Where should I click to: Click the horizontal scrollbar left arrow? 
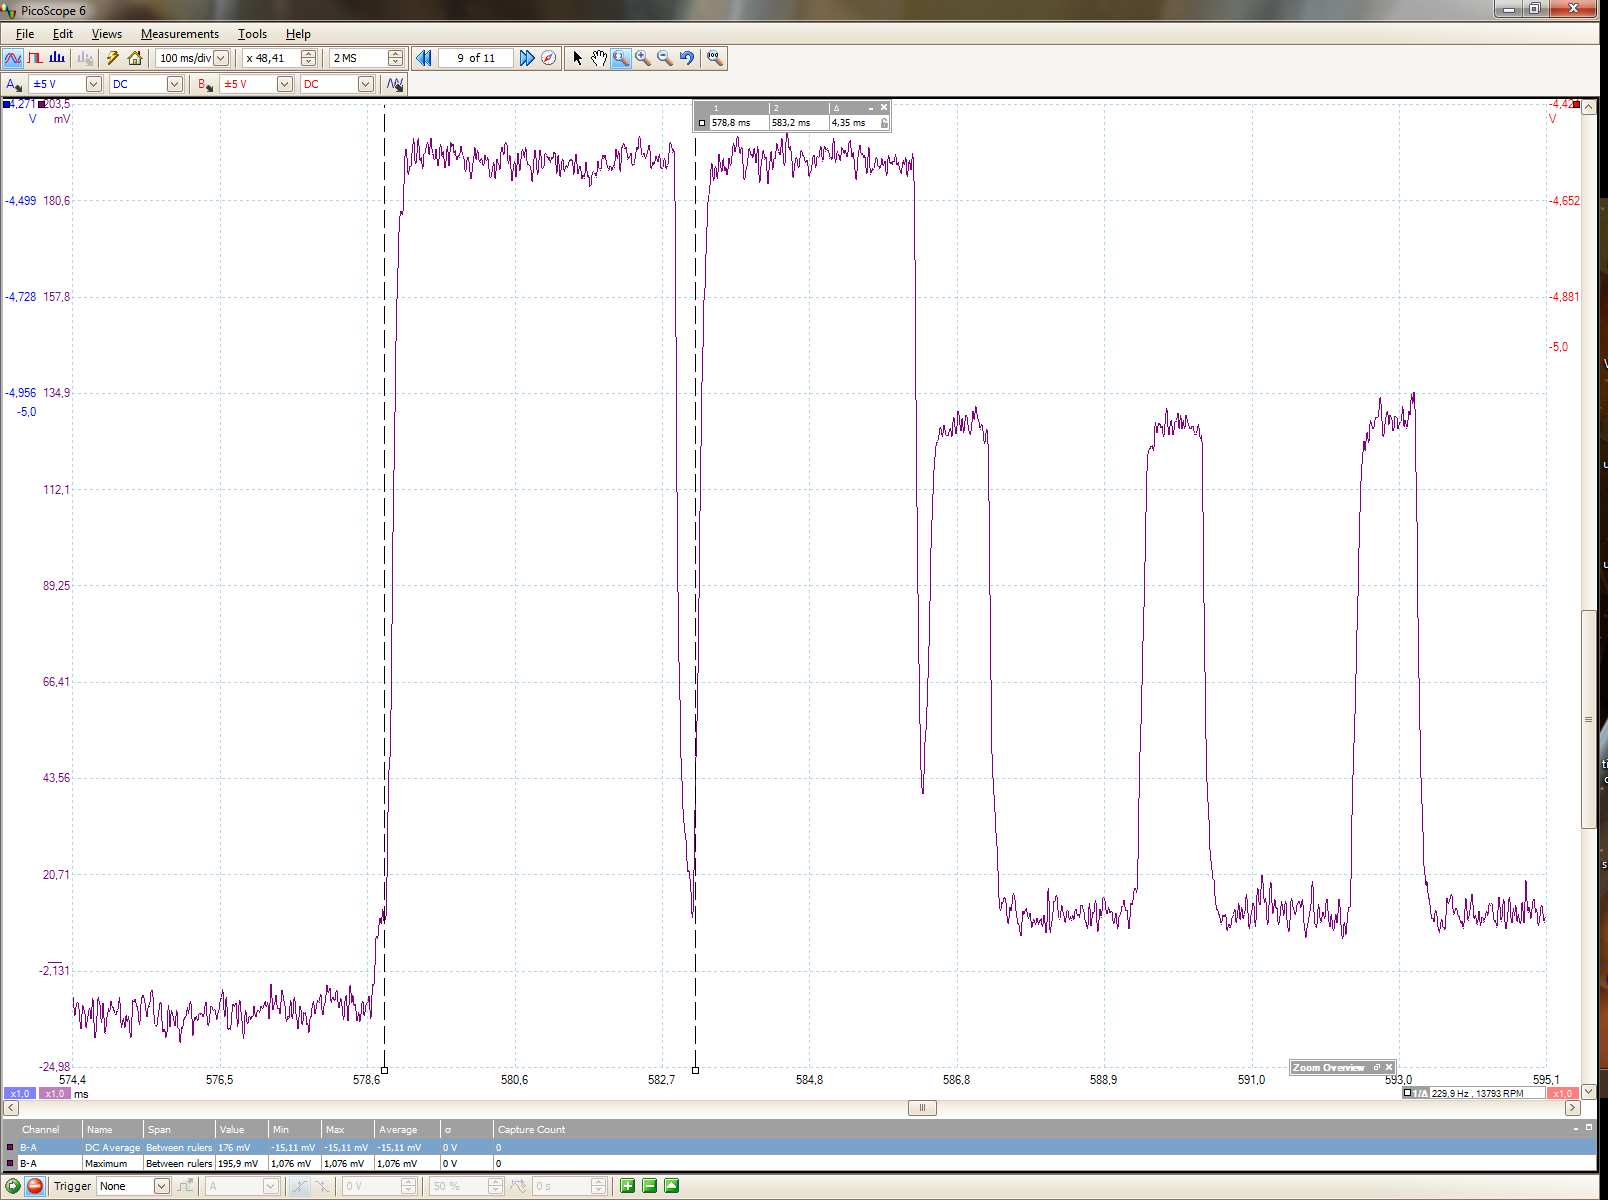[x=11, y=1107]
